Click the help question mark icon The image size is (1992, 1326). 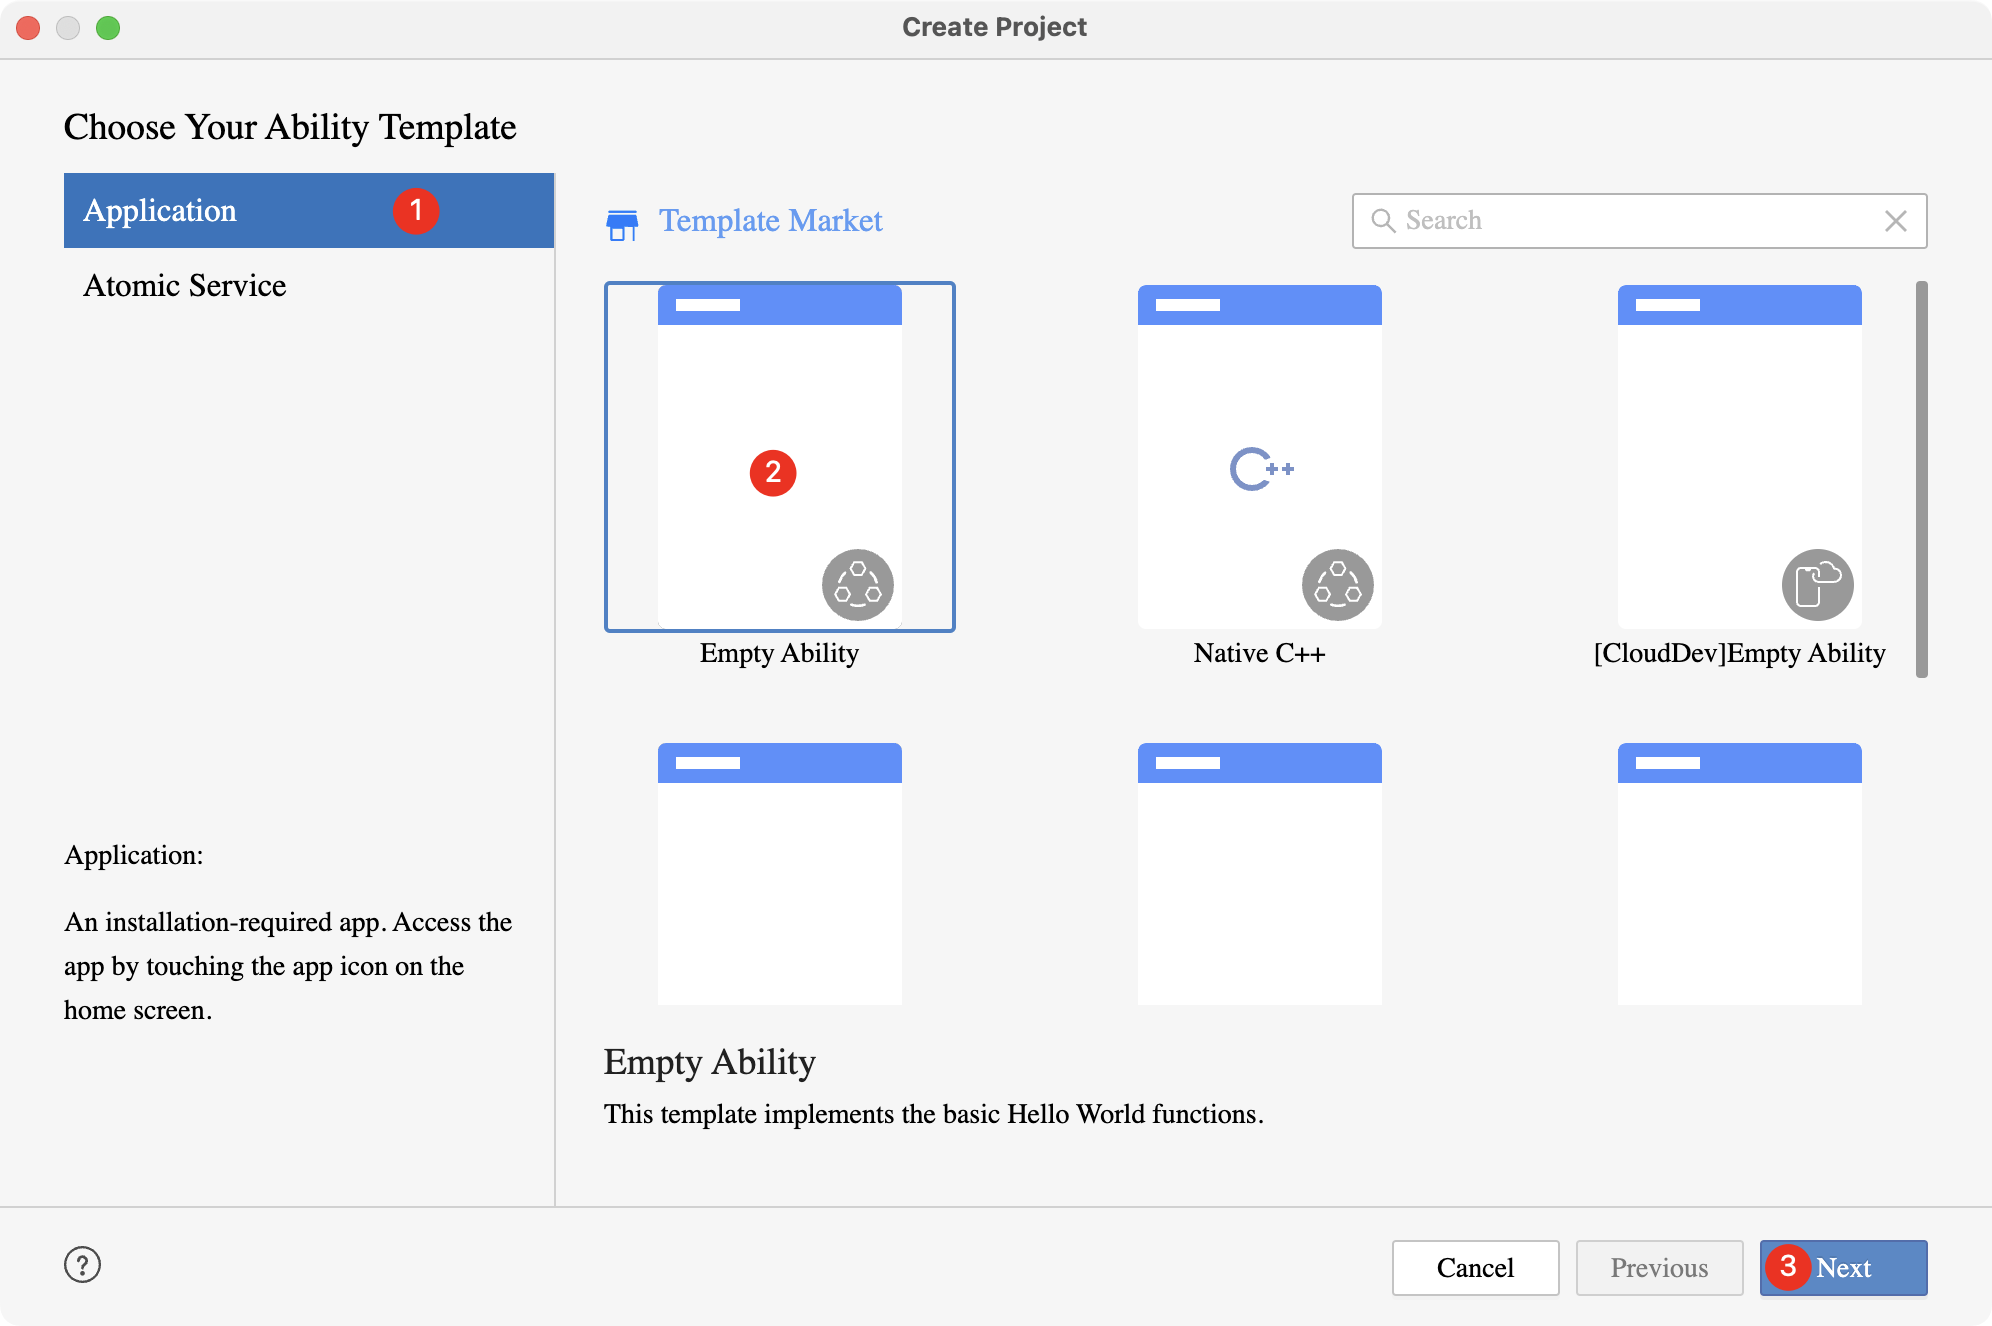coord(82,1265)
